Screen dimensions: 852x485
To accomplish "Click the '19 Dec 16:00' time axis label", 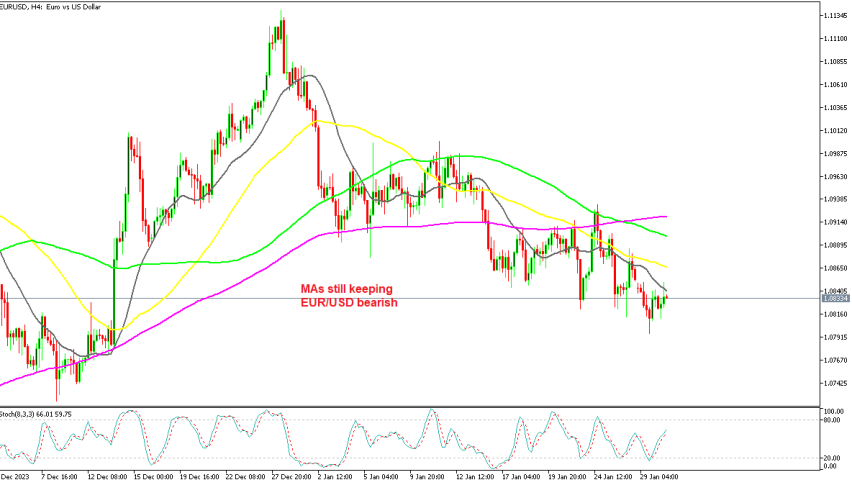I will 199,477.
